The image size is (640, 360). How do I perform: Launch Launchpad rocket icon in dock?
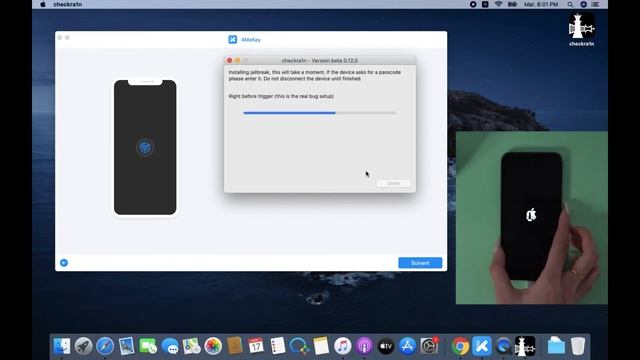(x=83, y=346)
